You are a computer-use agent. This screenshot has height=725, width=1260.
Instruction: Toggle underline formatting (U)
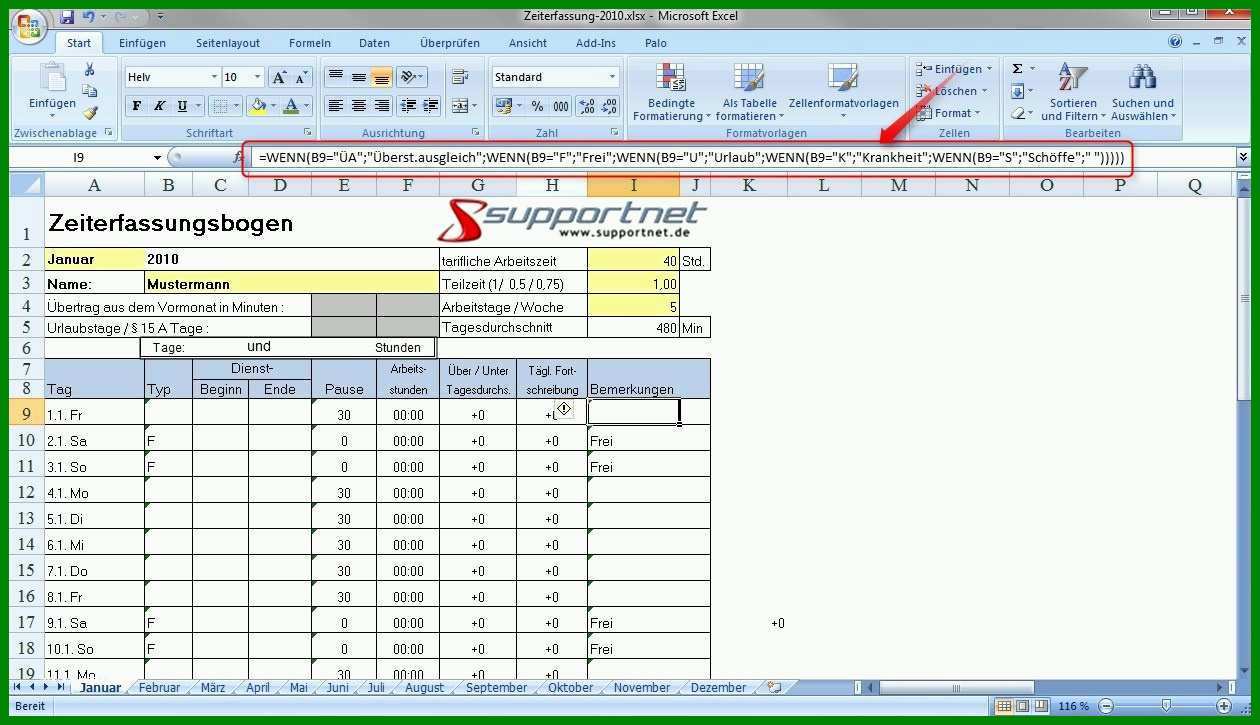(x=182, y=106)
